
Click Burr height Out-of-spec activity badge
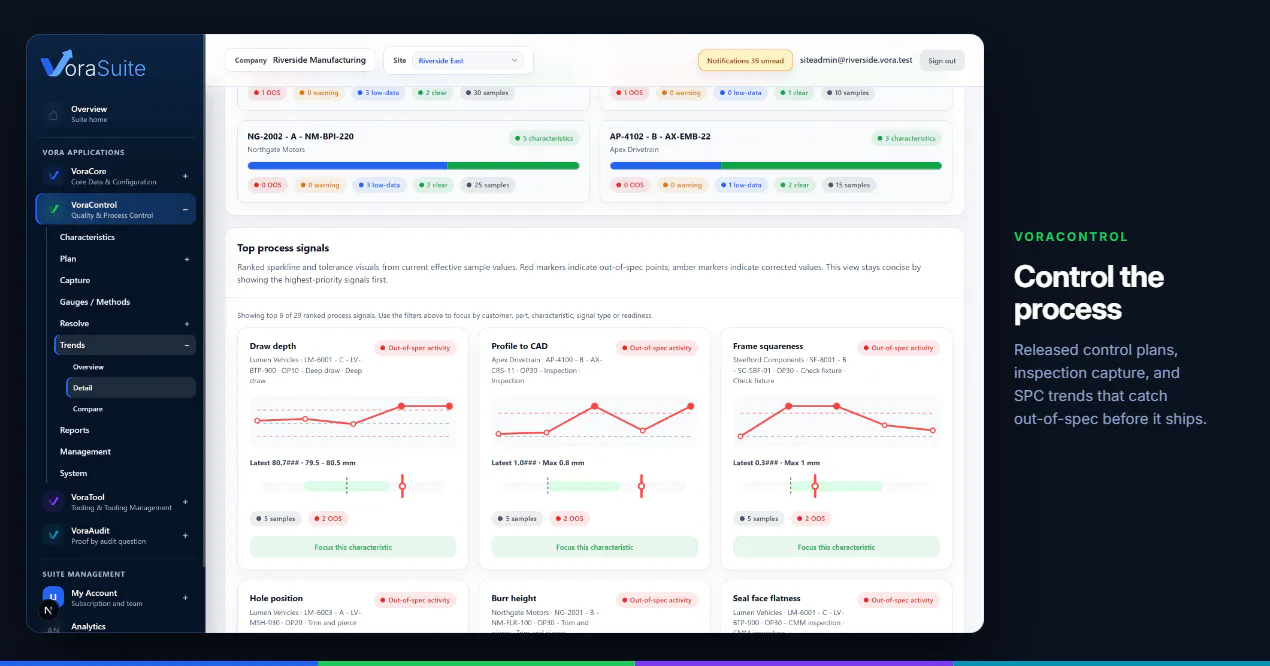[x=657, y=600]
